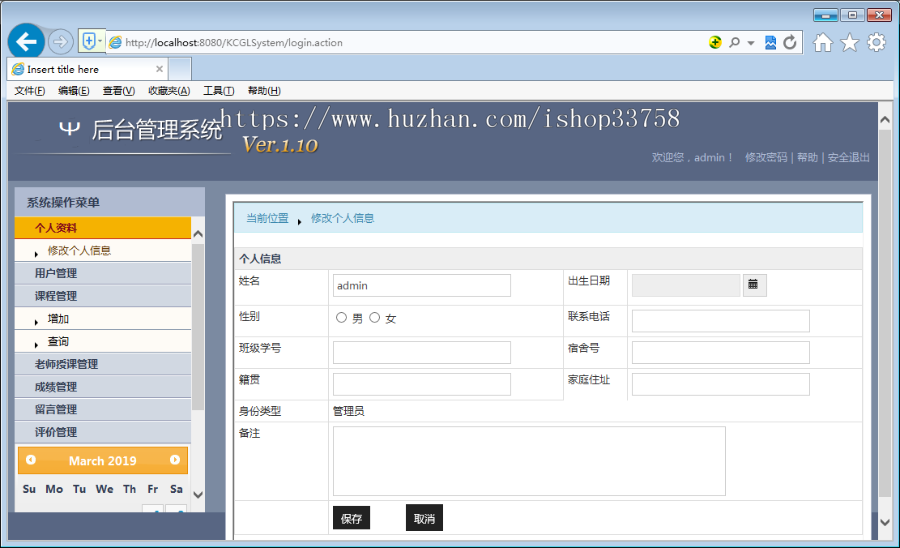
Task: Click the March 2019 calendar title
Action: click(x=103, y=461)
